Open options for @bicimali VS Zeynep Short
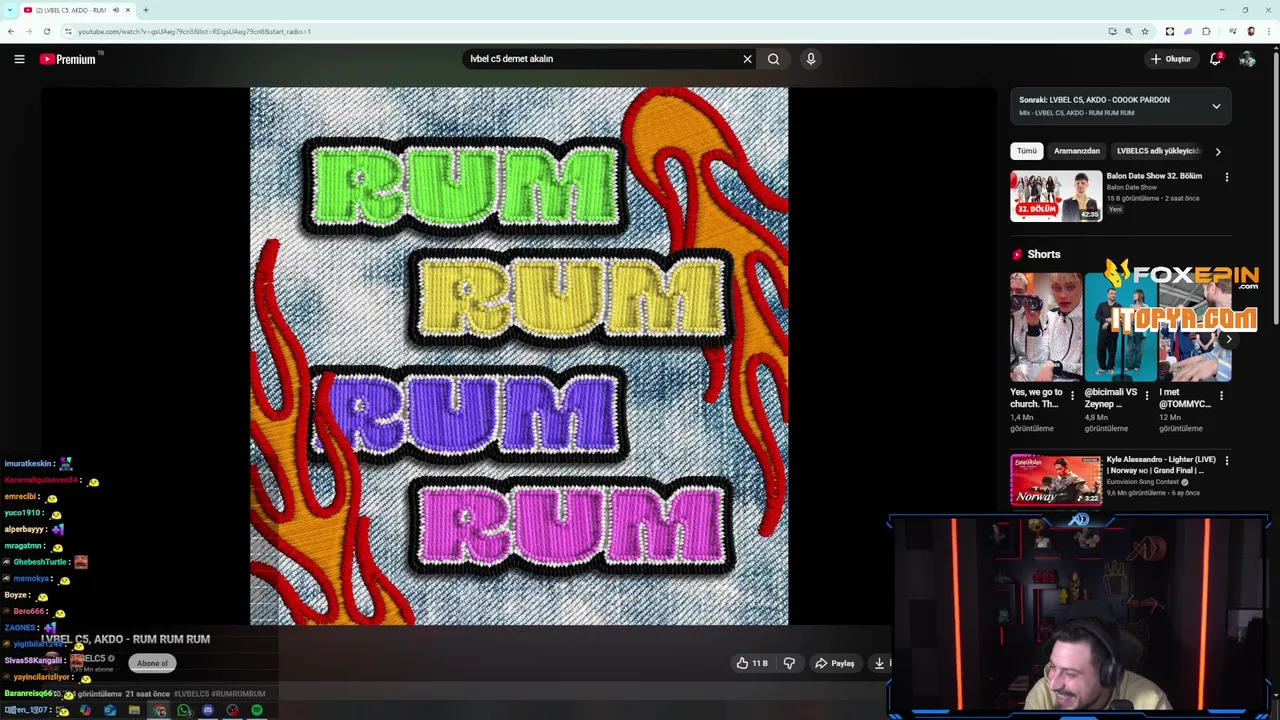1280x720 pixels. pos(1147,396)
